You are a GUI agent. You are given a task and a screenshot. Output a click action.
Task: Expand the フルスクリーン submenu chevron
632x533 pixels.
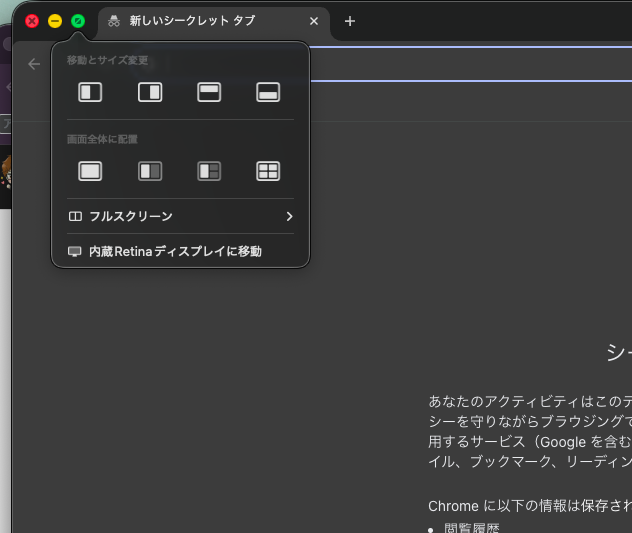click(x=289, y=217)
